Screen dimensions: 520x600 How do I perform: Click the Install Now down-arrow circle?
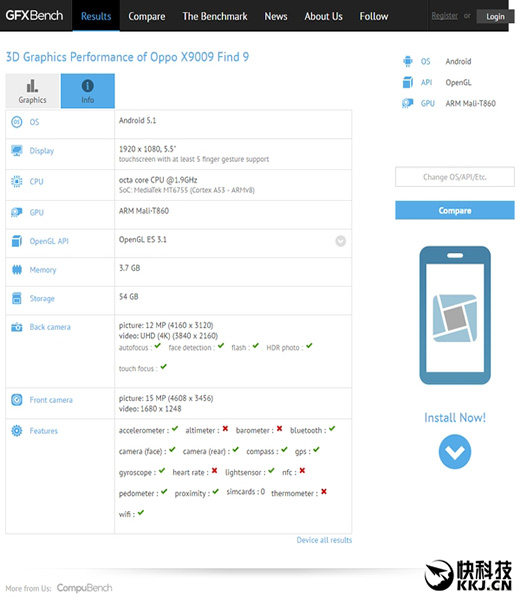455,452
